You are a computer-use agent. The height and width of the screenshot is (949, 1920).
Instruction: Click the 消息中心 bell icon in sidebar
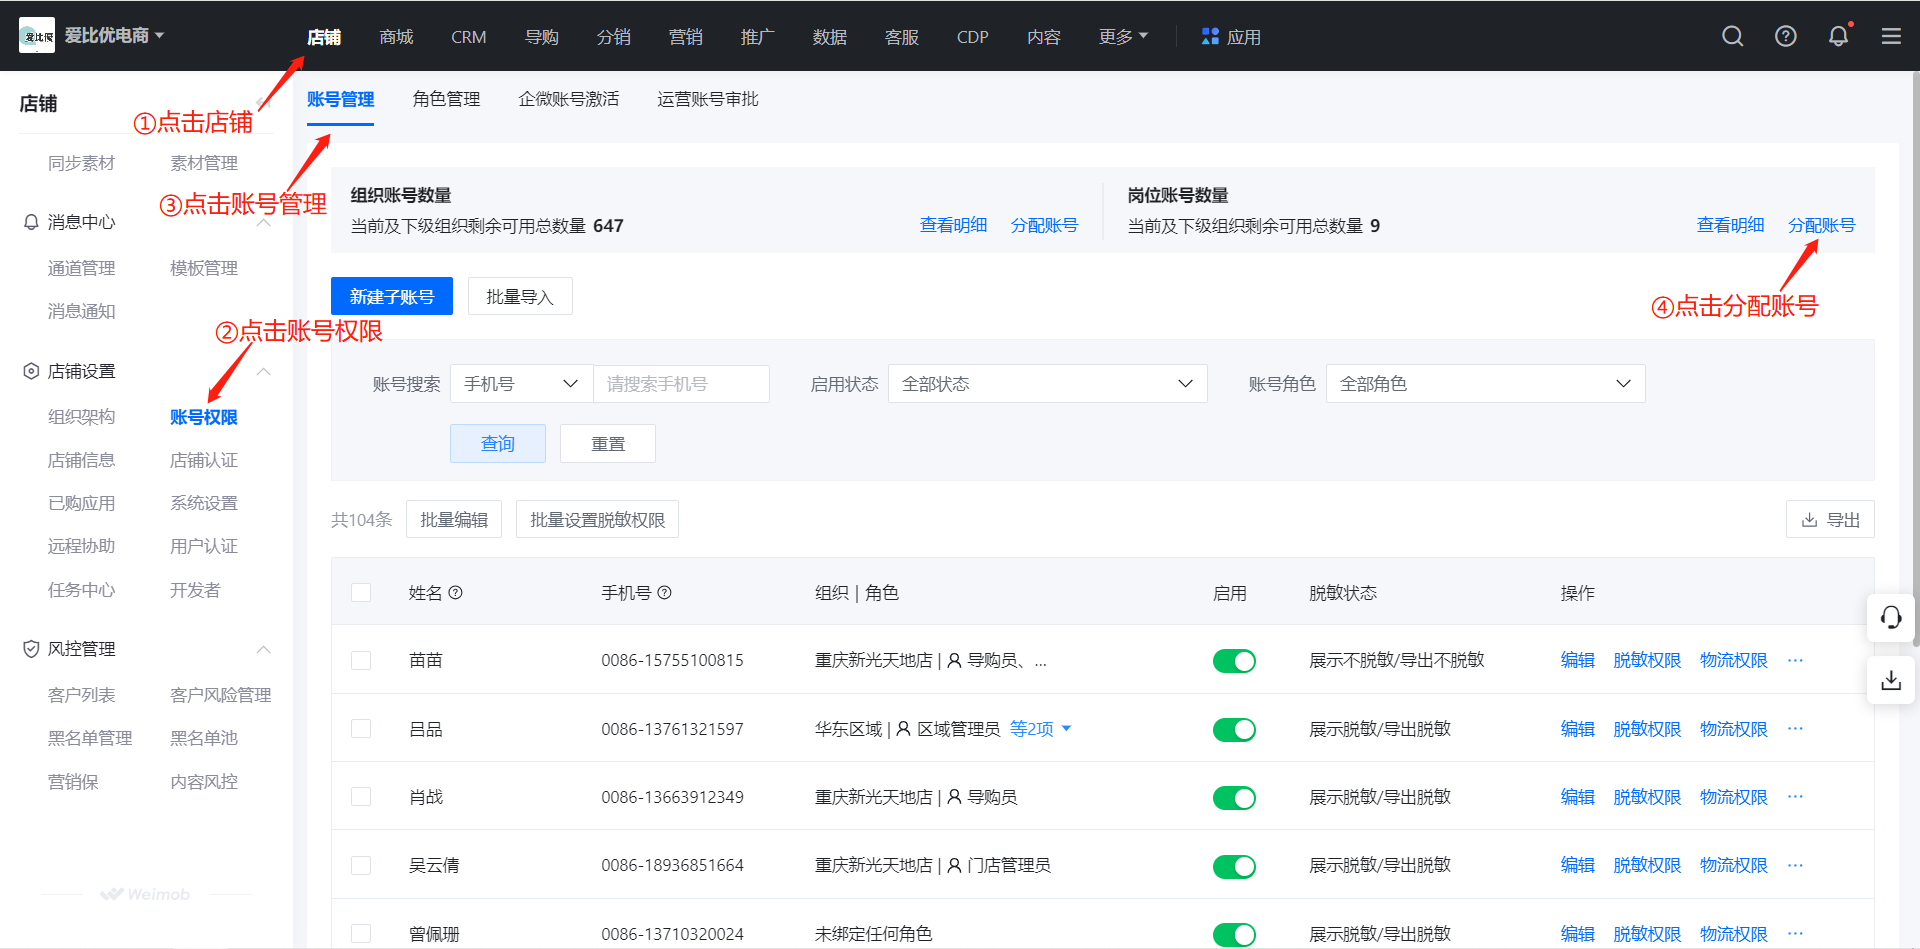31,222
